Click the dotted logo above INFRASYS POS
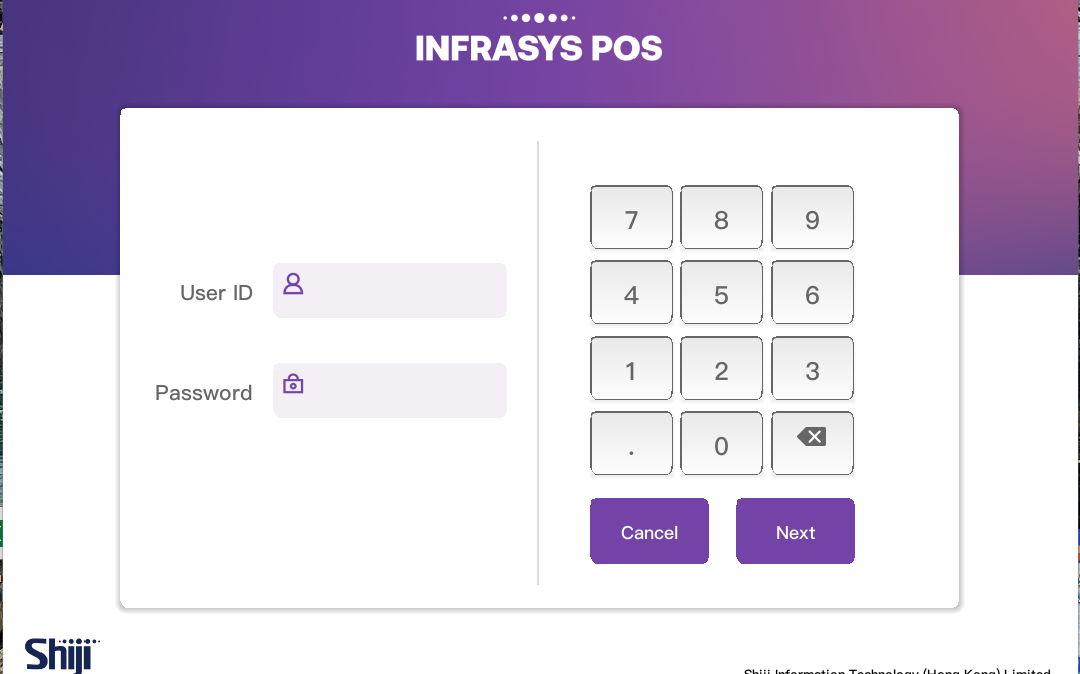The image size is (1080, 674). tap(539, 17)
